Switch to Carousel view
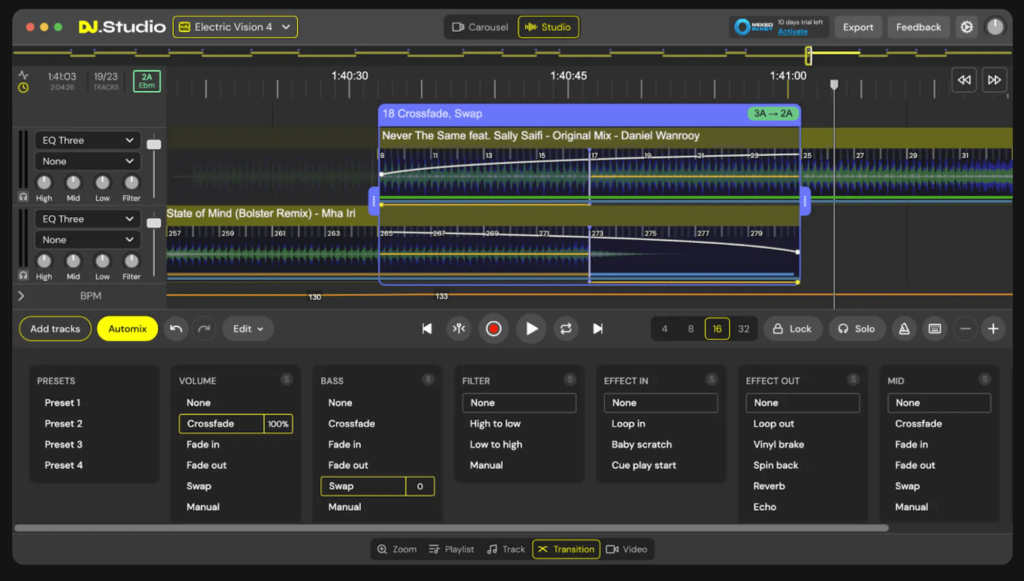This screenshot has height=581, width=1024. [x=480, y=27]
